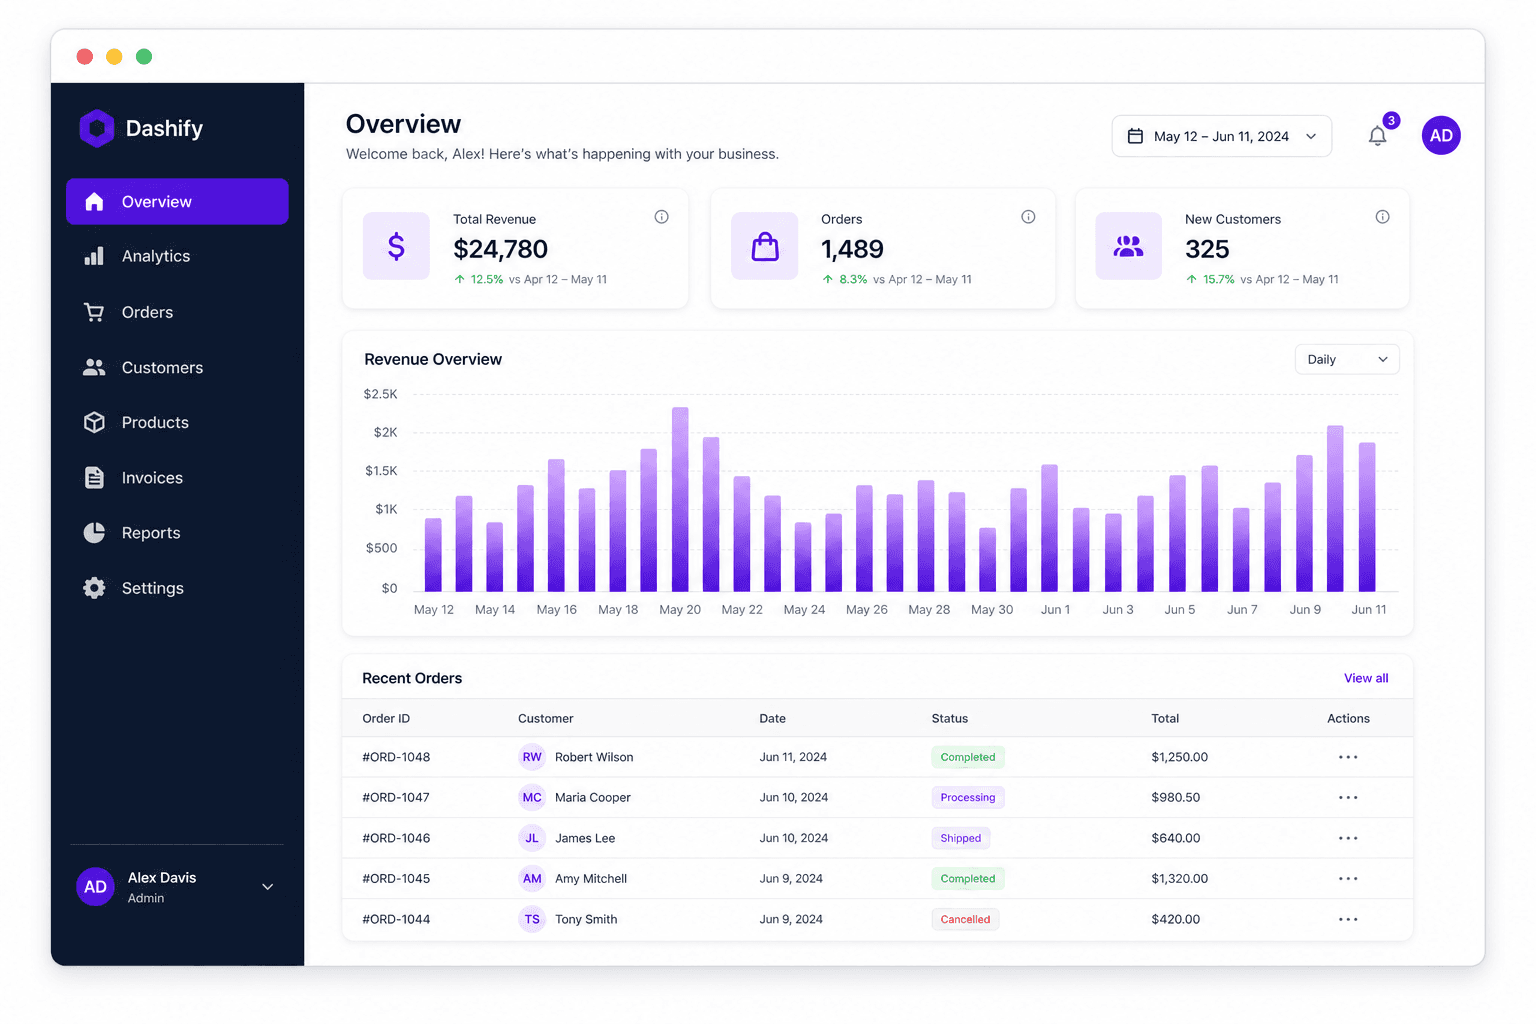This screenshot has width=1536, height=1024.
Task: Click the Dashify hexagon logo
Action: pos(97,128)
